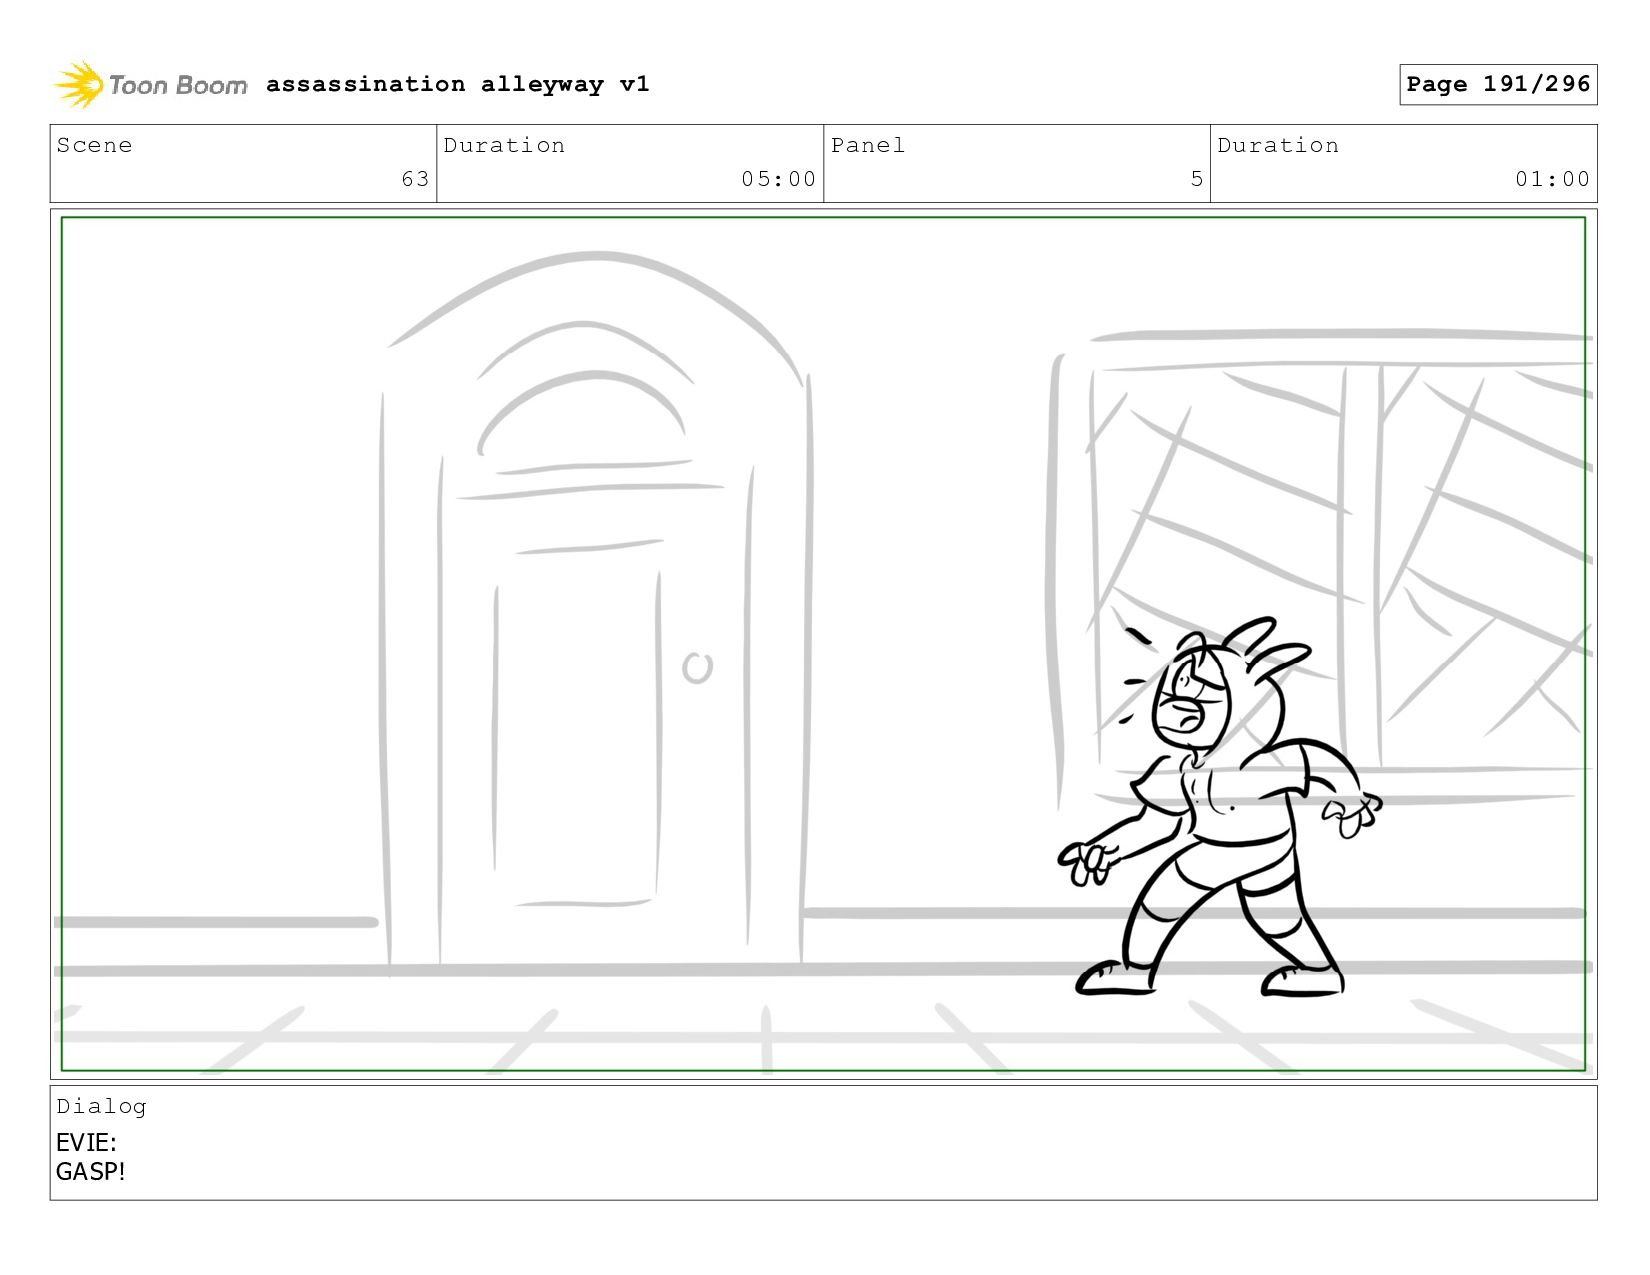
Task: Click the Panel label
Action: click(867, 145)
